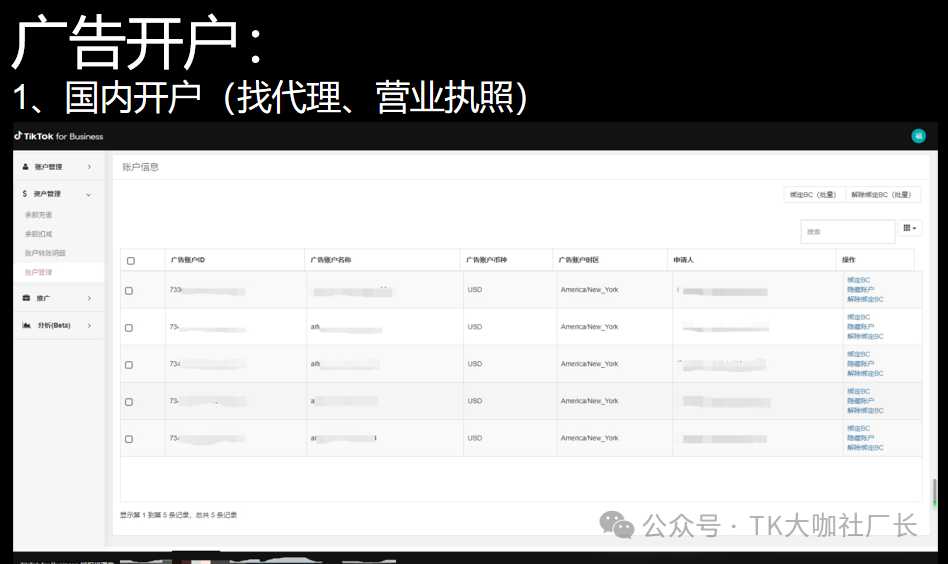Screen dimensions: 948x564
Task: Collapse the 资产管理 sidebar section
Action: click(x=89, y=194)
